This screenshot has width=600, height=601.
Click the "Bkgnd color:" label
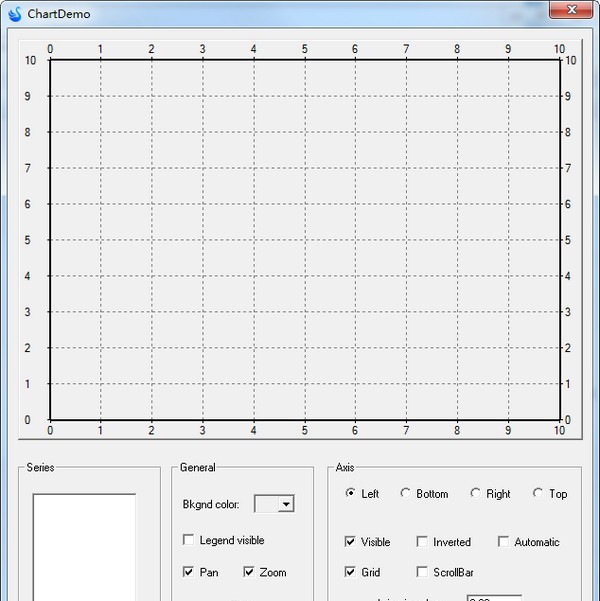[x=211, y=504]
